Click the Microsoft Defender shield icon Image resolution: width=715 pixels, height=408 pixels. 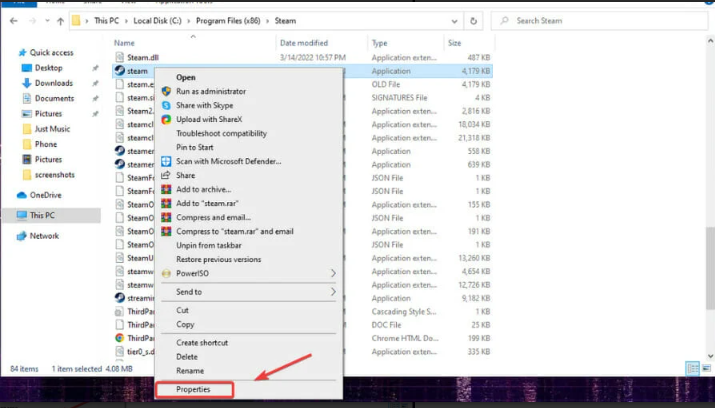pos(166,161)
